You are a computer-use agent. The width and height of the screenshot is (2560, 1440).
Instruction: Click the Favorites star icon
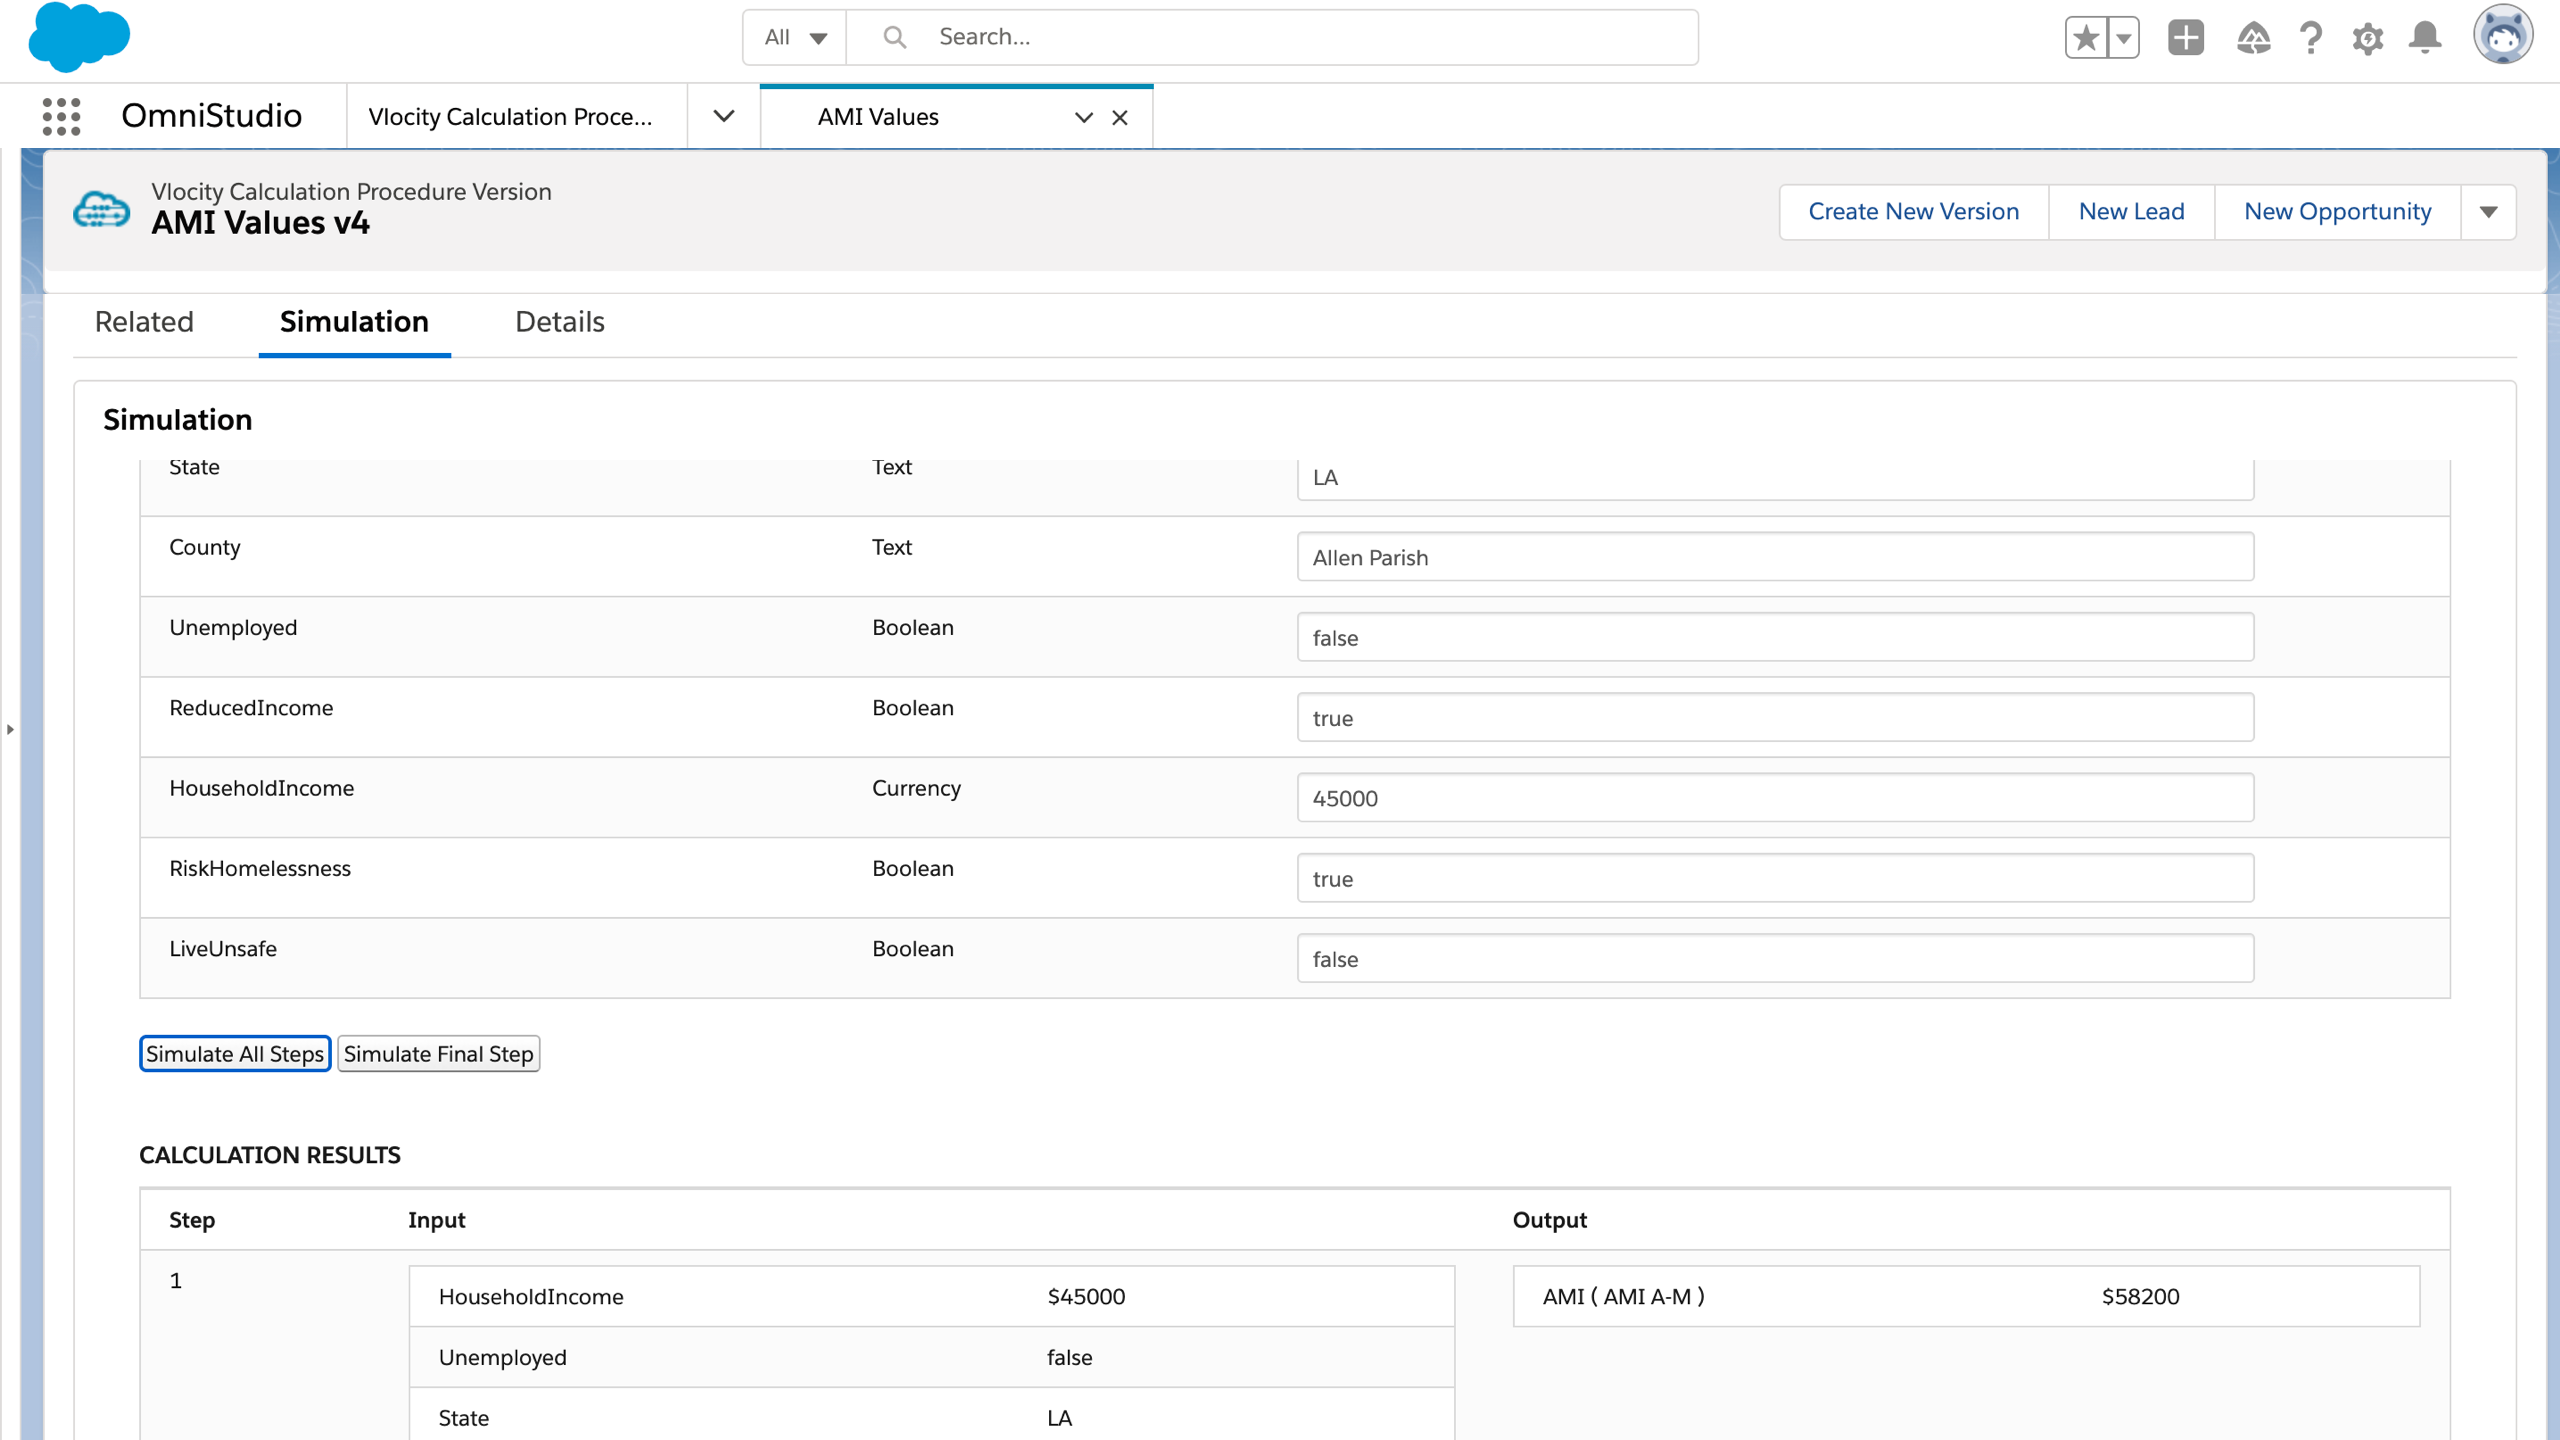[2086, 38]
